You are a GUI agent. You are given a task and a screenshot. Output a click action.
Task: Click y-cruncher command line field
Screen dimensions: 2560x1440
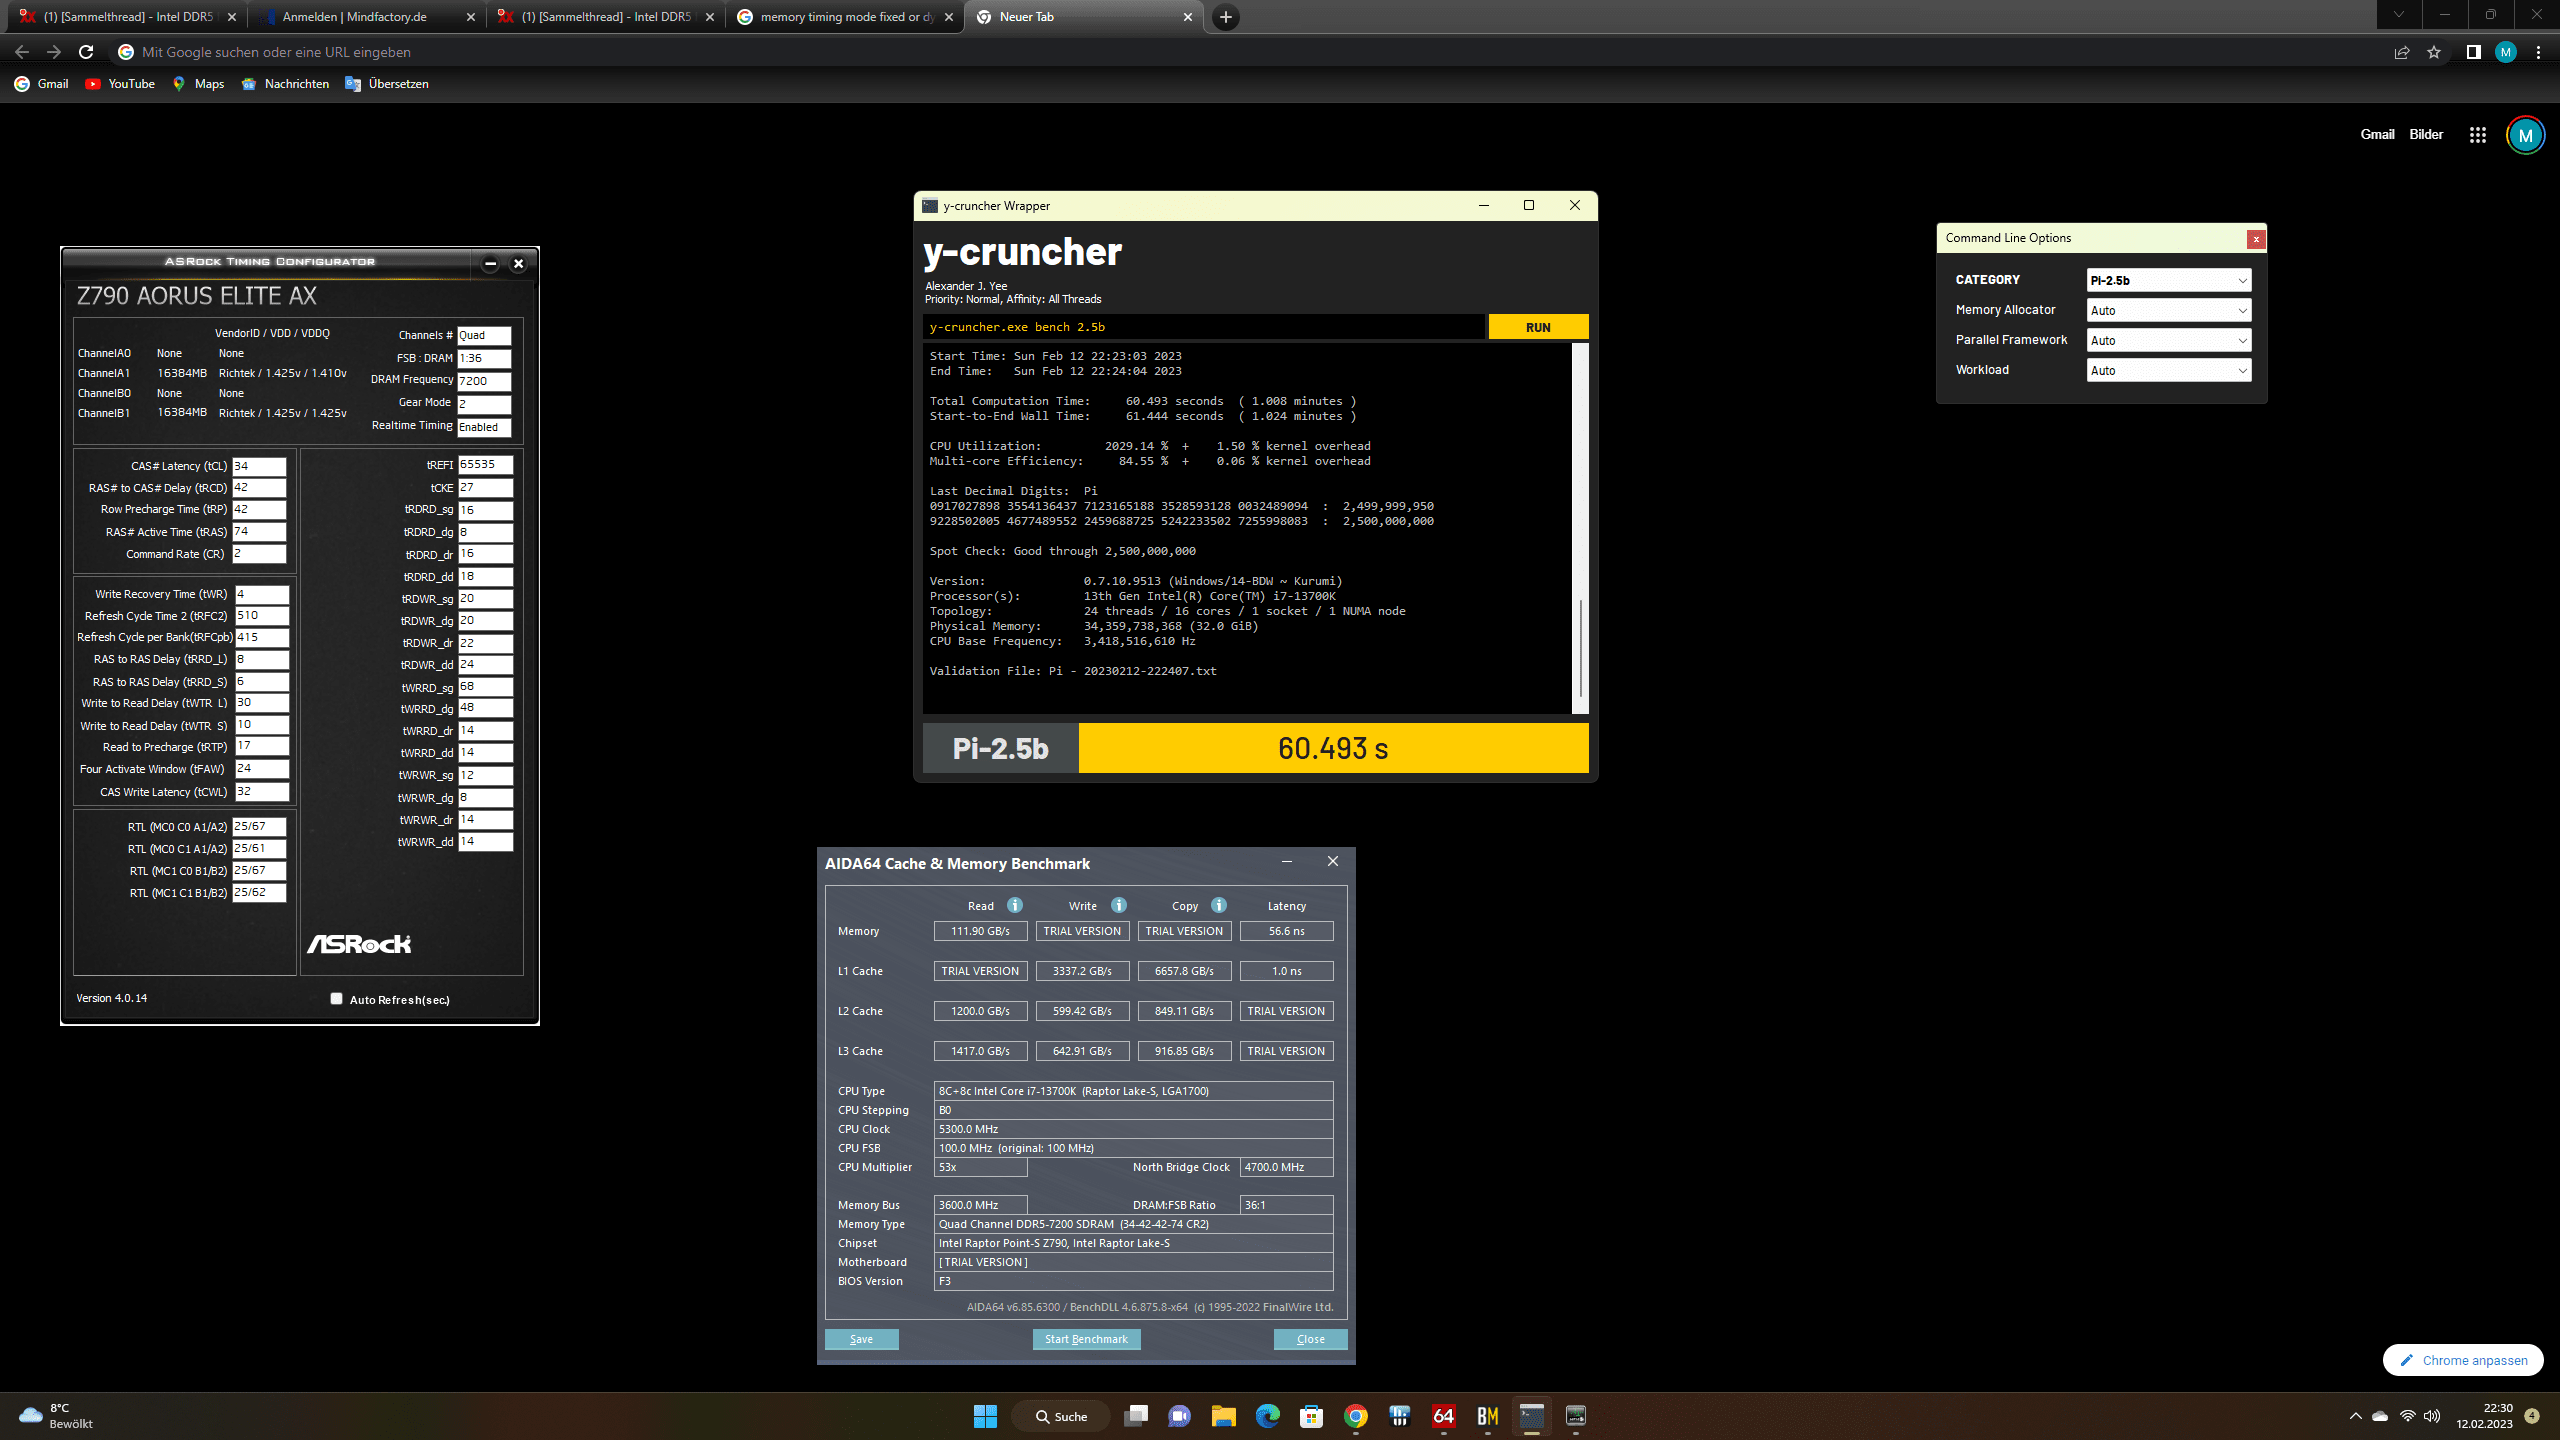click(1203, 327)
